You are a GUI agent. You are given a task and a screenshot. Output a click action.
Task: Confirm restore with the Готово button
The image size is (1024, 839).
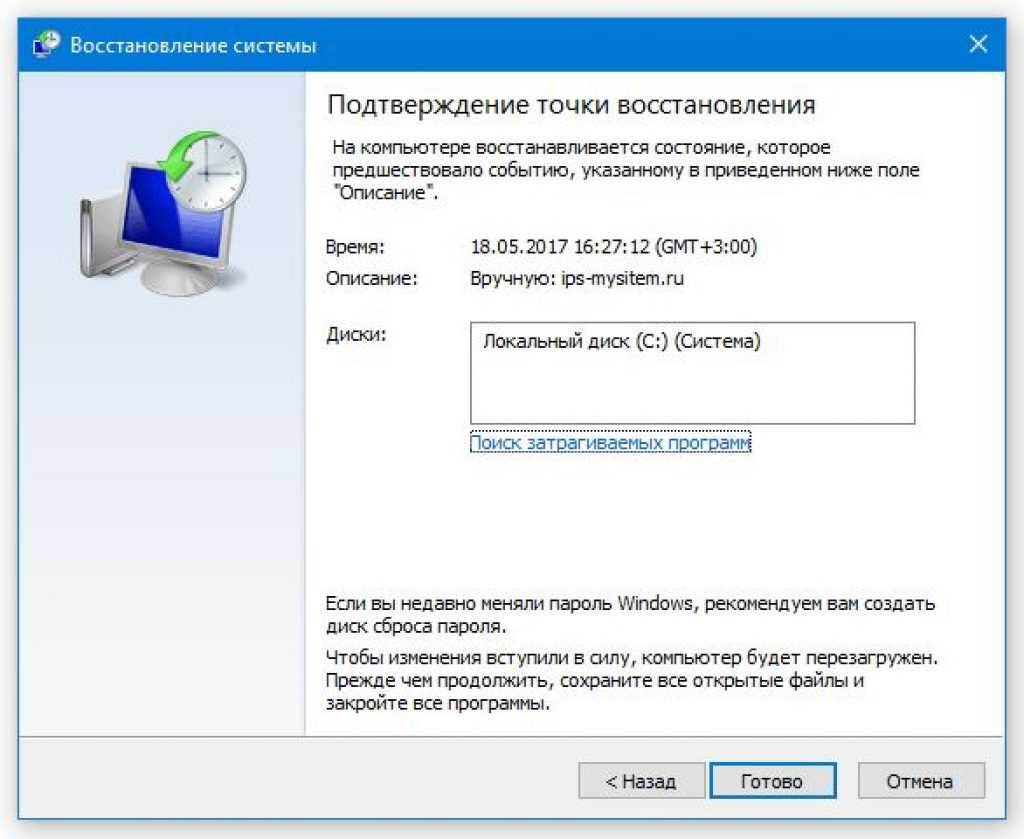[x=773, y=781]
